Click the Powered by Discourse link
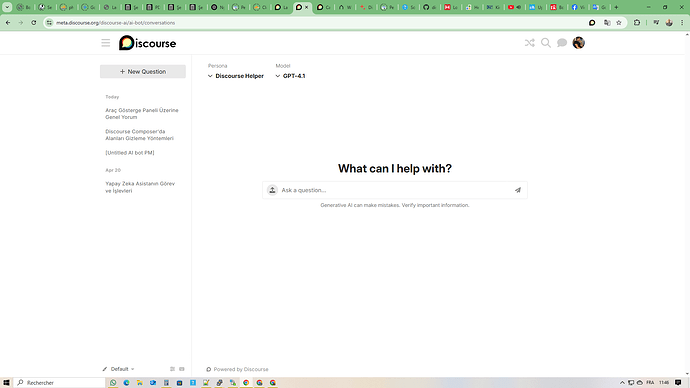 (237, 369)
